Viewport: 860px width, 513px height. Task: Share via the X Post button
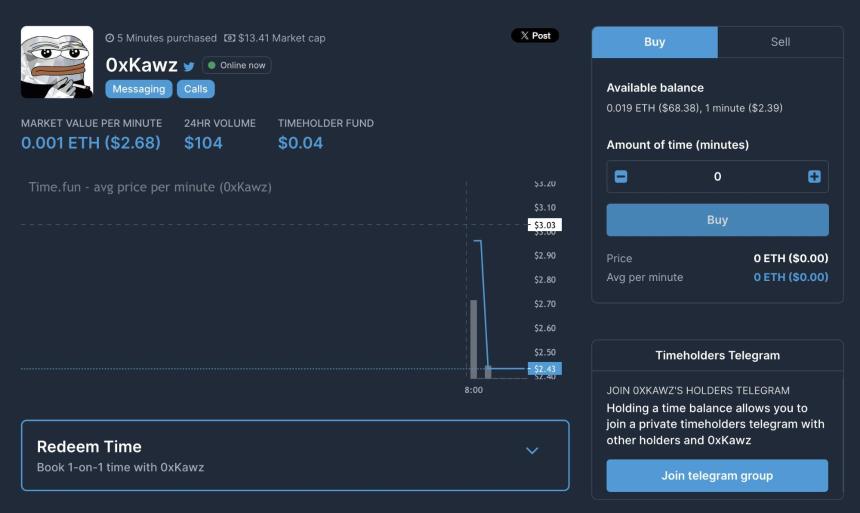tap(535, 36)
